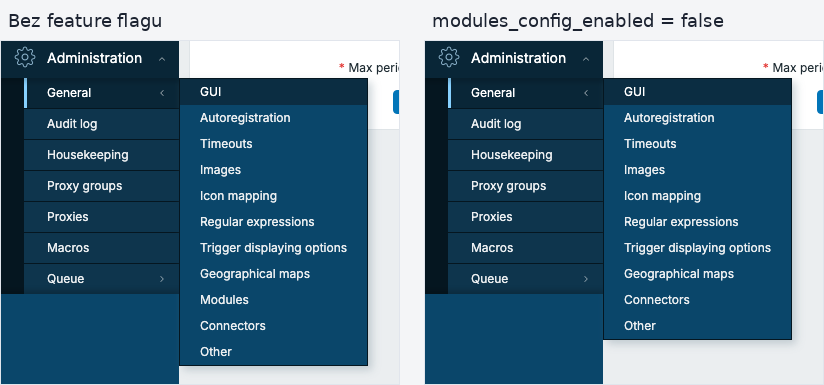Open Autoregistration in left screenshot submenu
Viewport: 824px width, 385px height.
click(273, 118)
